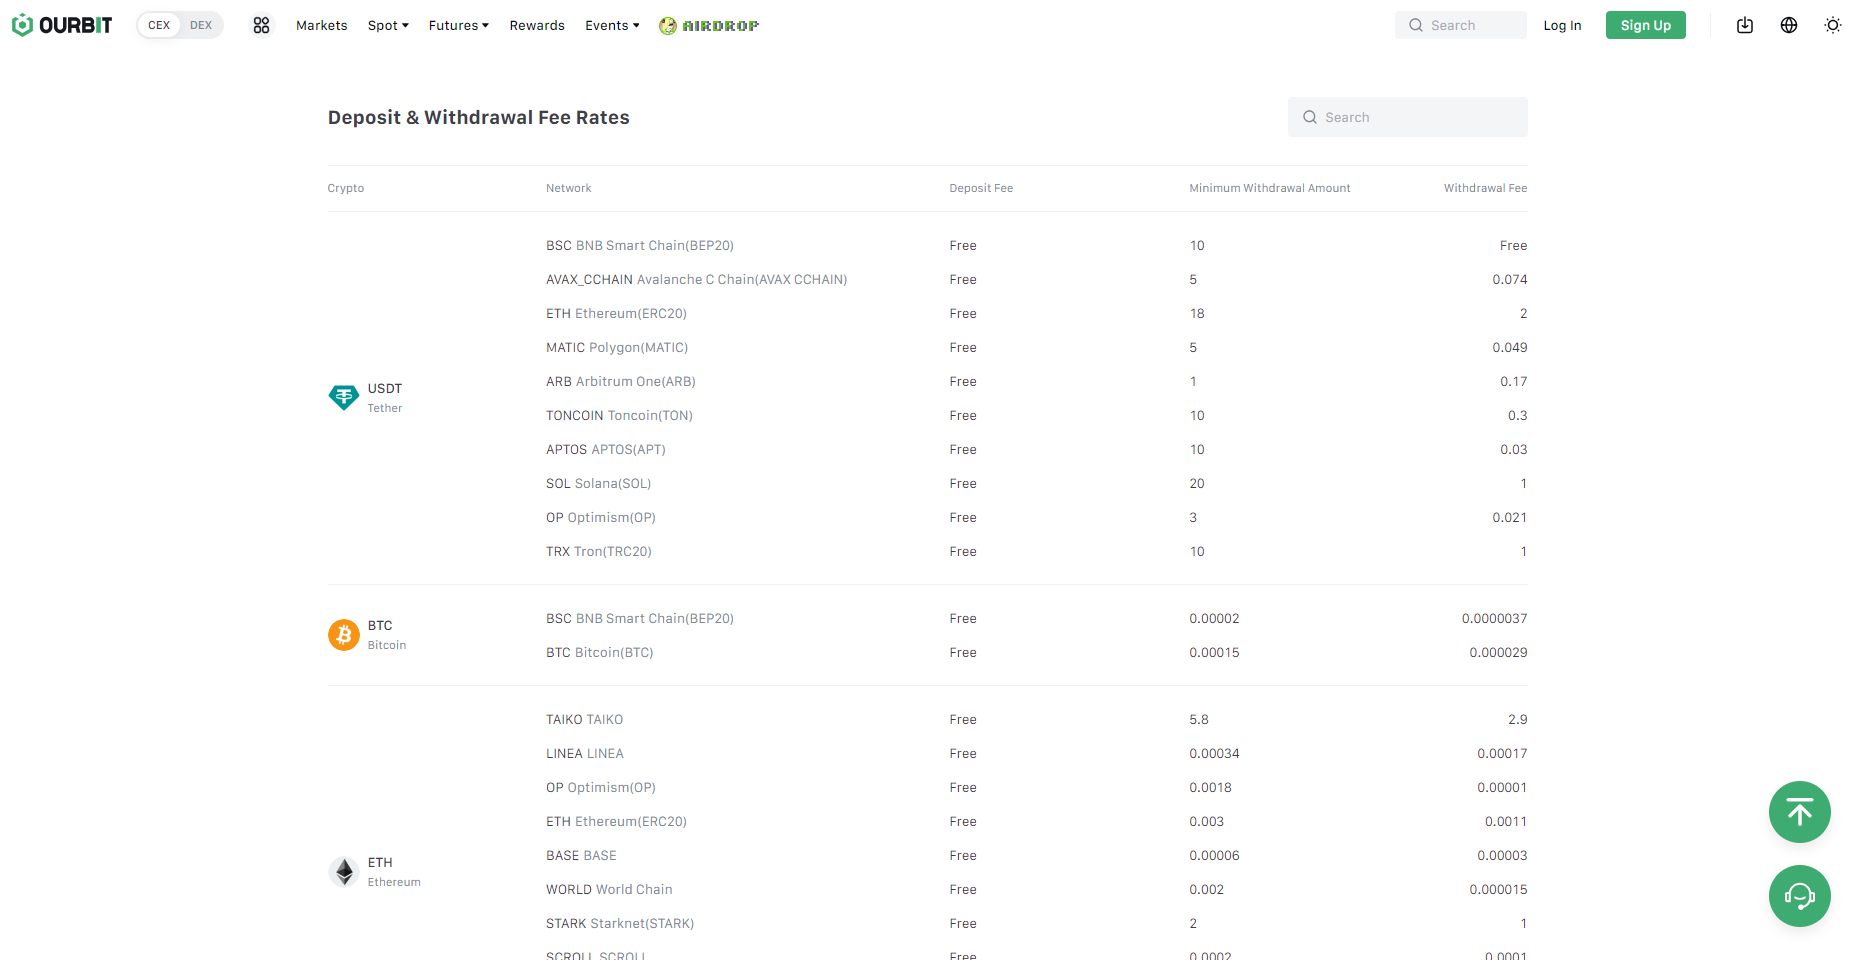Select USDT row MATIC Polygon(MATIC)
Viewport: 1854px width, 960px height.
pyautogui.click(x=617, y=347)
